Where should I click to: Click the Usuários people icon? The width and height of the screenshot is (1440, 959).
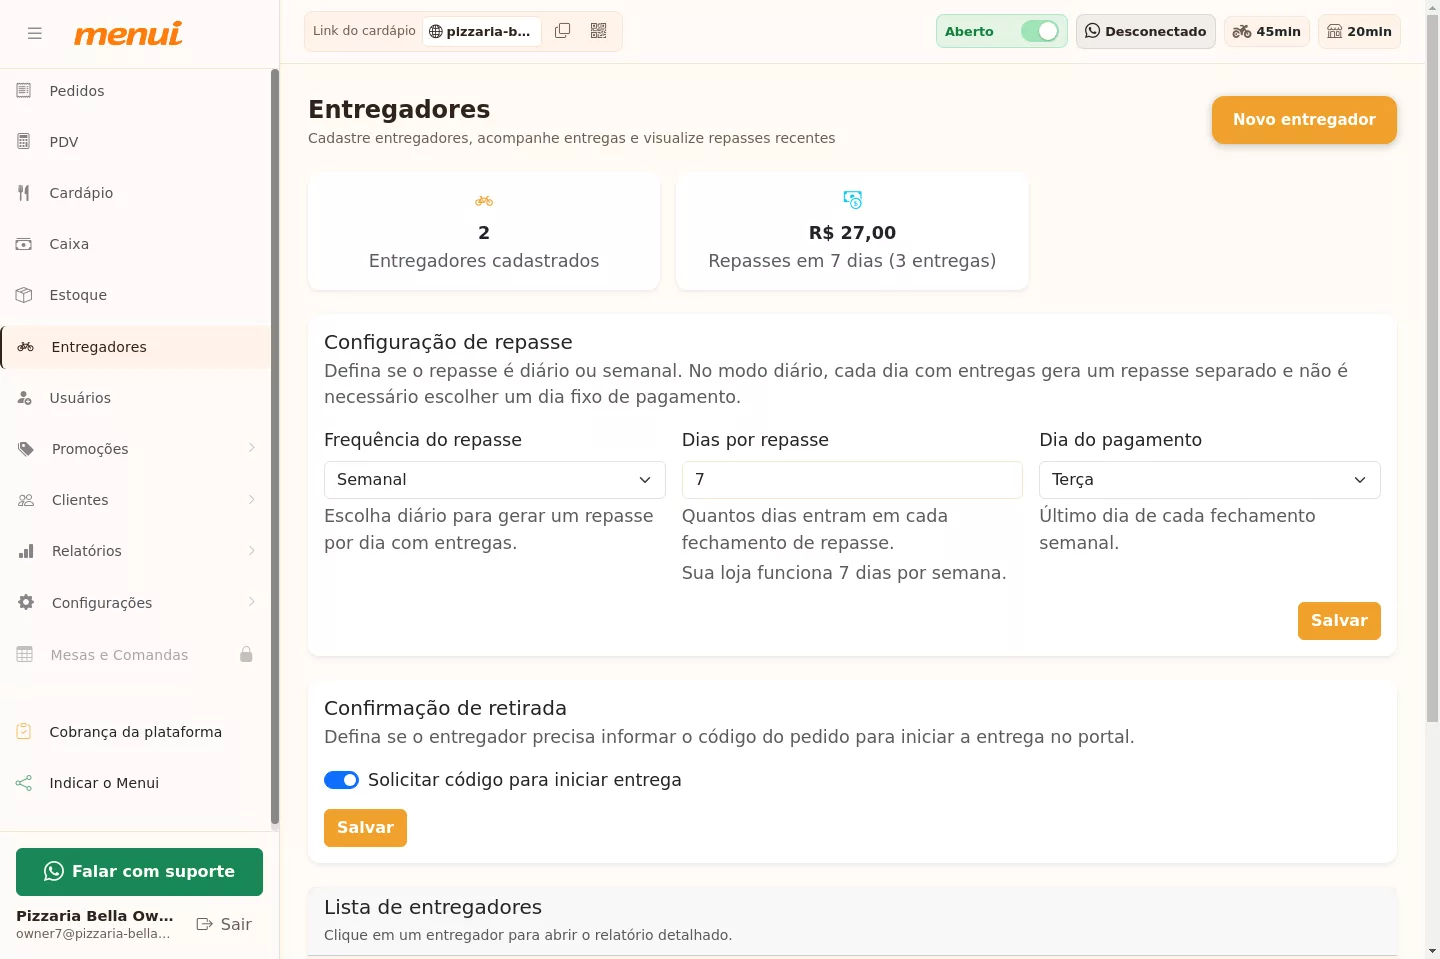[x=24, y=398]
